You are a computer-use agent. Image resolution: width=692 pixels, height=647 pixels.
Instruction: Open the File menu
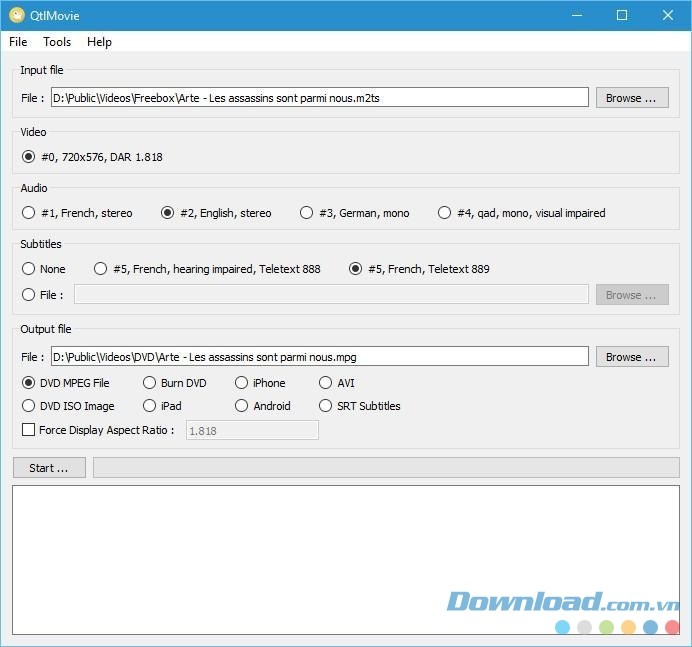coord(18,42)
